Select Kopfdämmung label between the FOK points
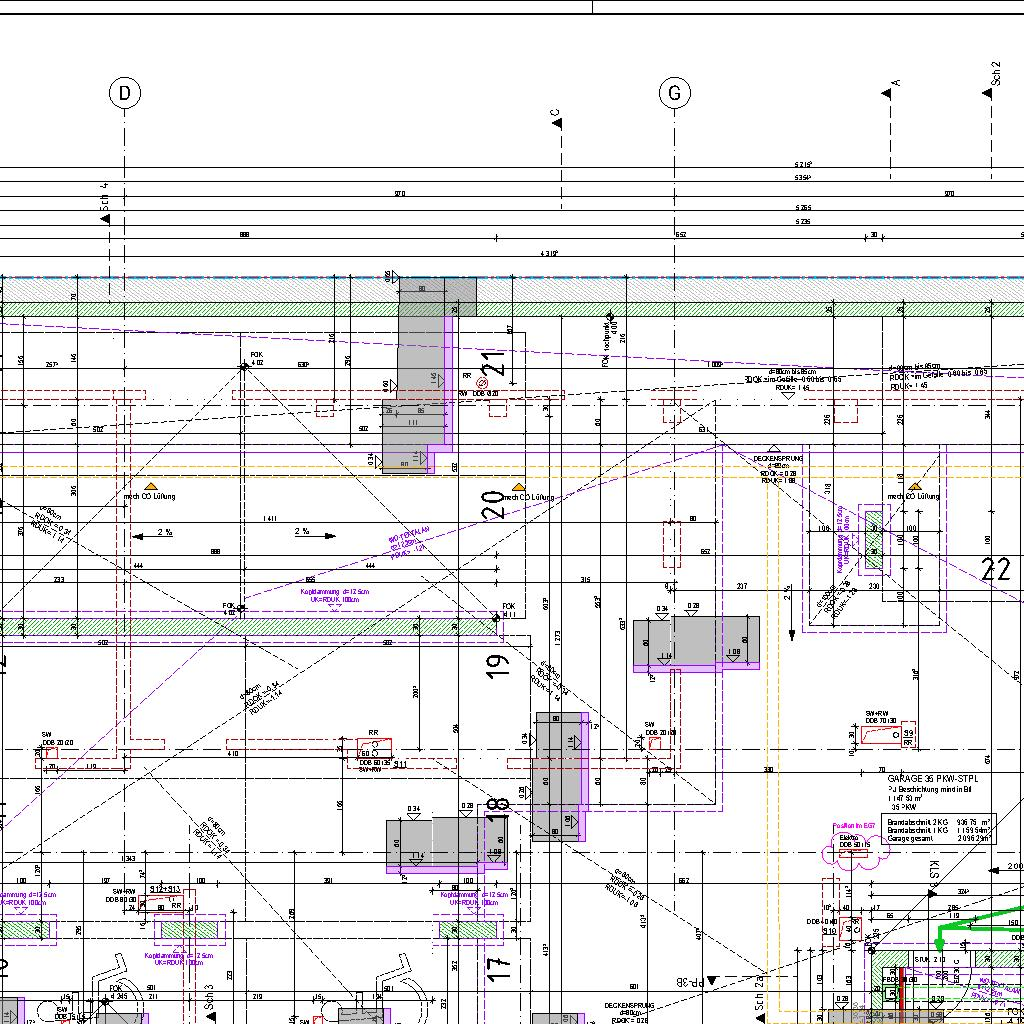 [334, 595]
